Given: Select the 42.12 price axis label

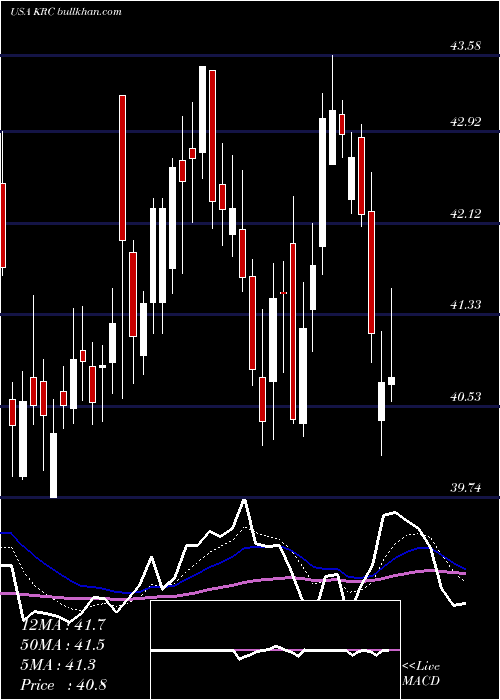Looking at the screenshot, I should (466, 214).
